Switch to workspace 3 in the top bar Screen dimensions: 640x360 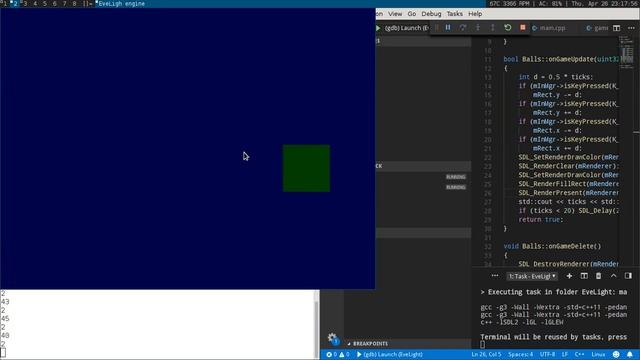(25, 3)
